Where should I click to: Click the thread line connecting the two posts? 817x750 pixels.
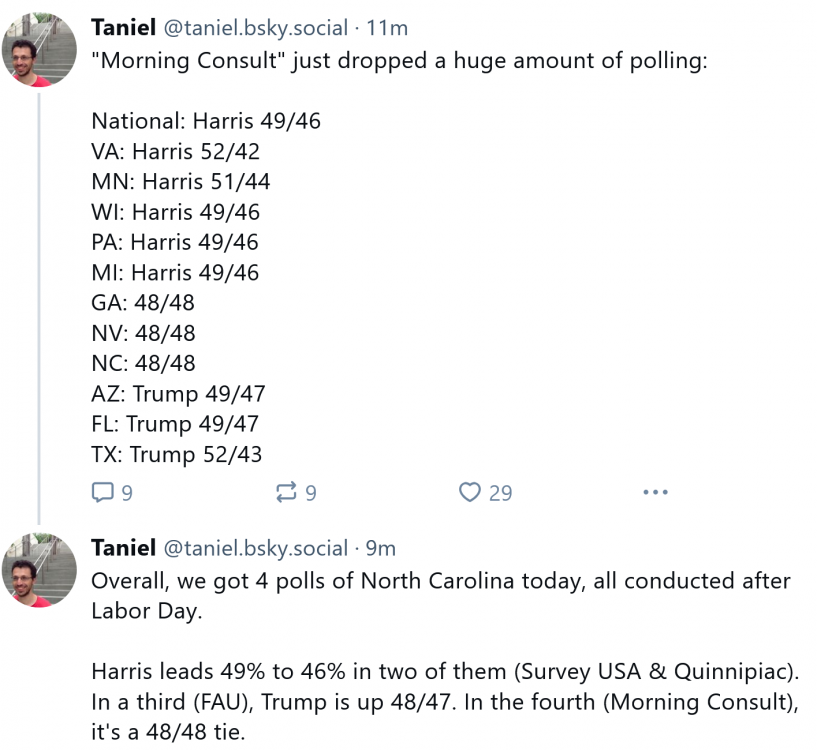pos(39,300)
